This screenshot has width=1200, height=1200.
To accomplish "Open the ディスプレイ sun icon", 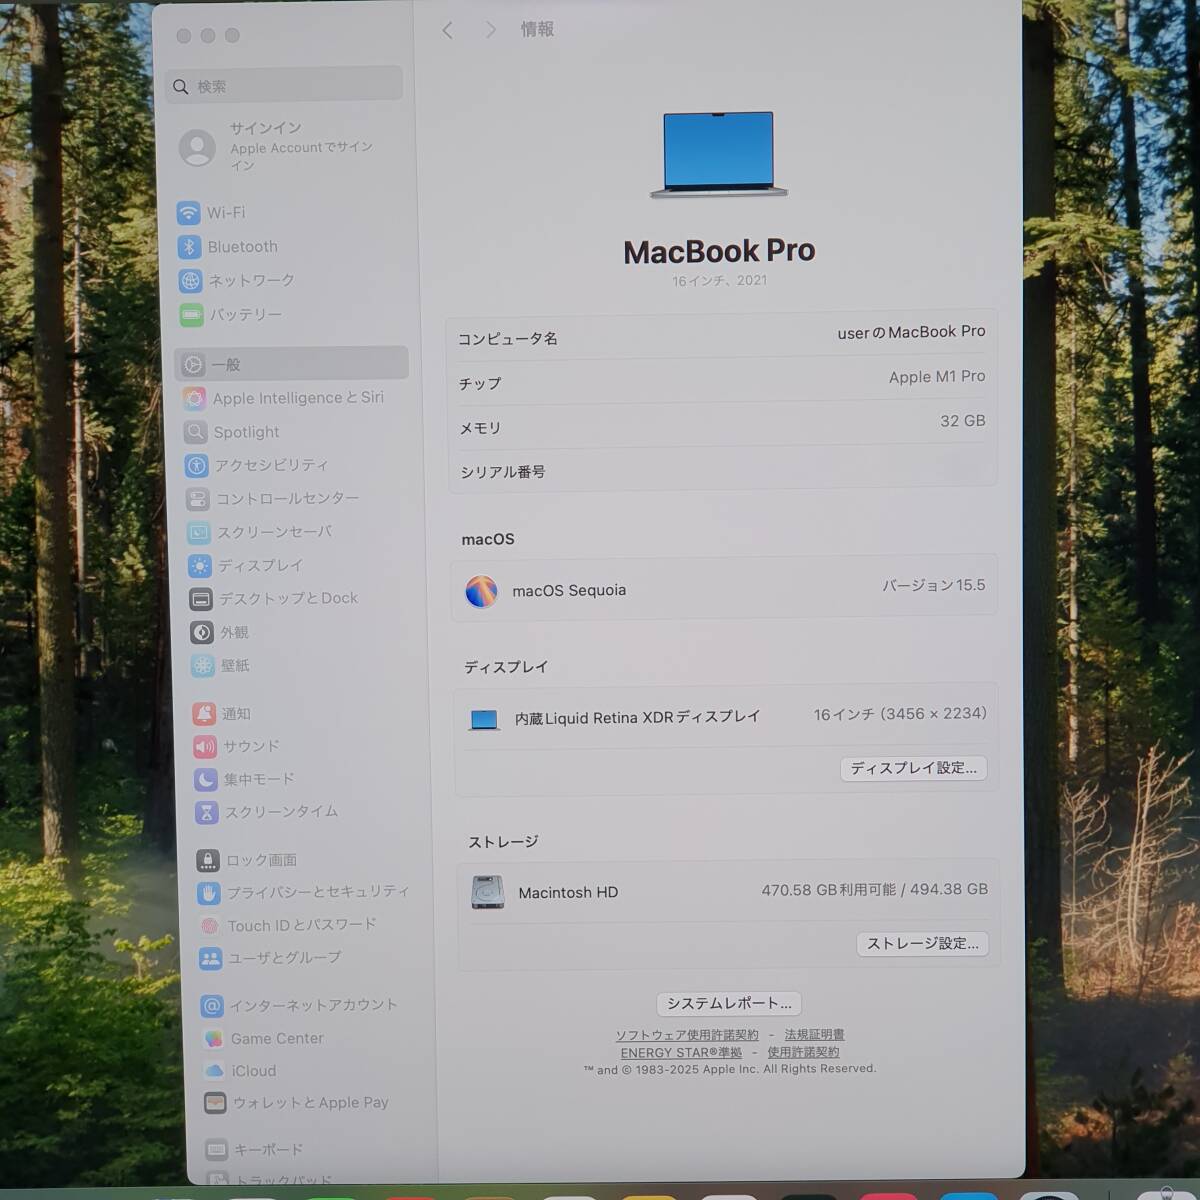I will 199,566.
